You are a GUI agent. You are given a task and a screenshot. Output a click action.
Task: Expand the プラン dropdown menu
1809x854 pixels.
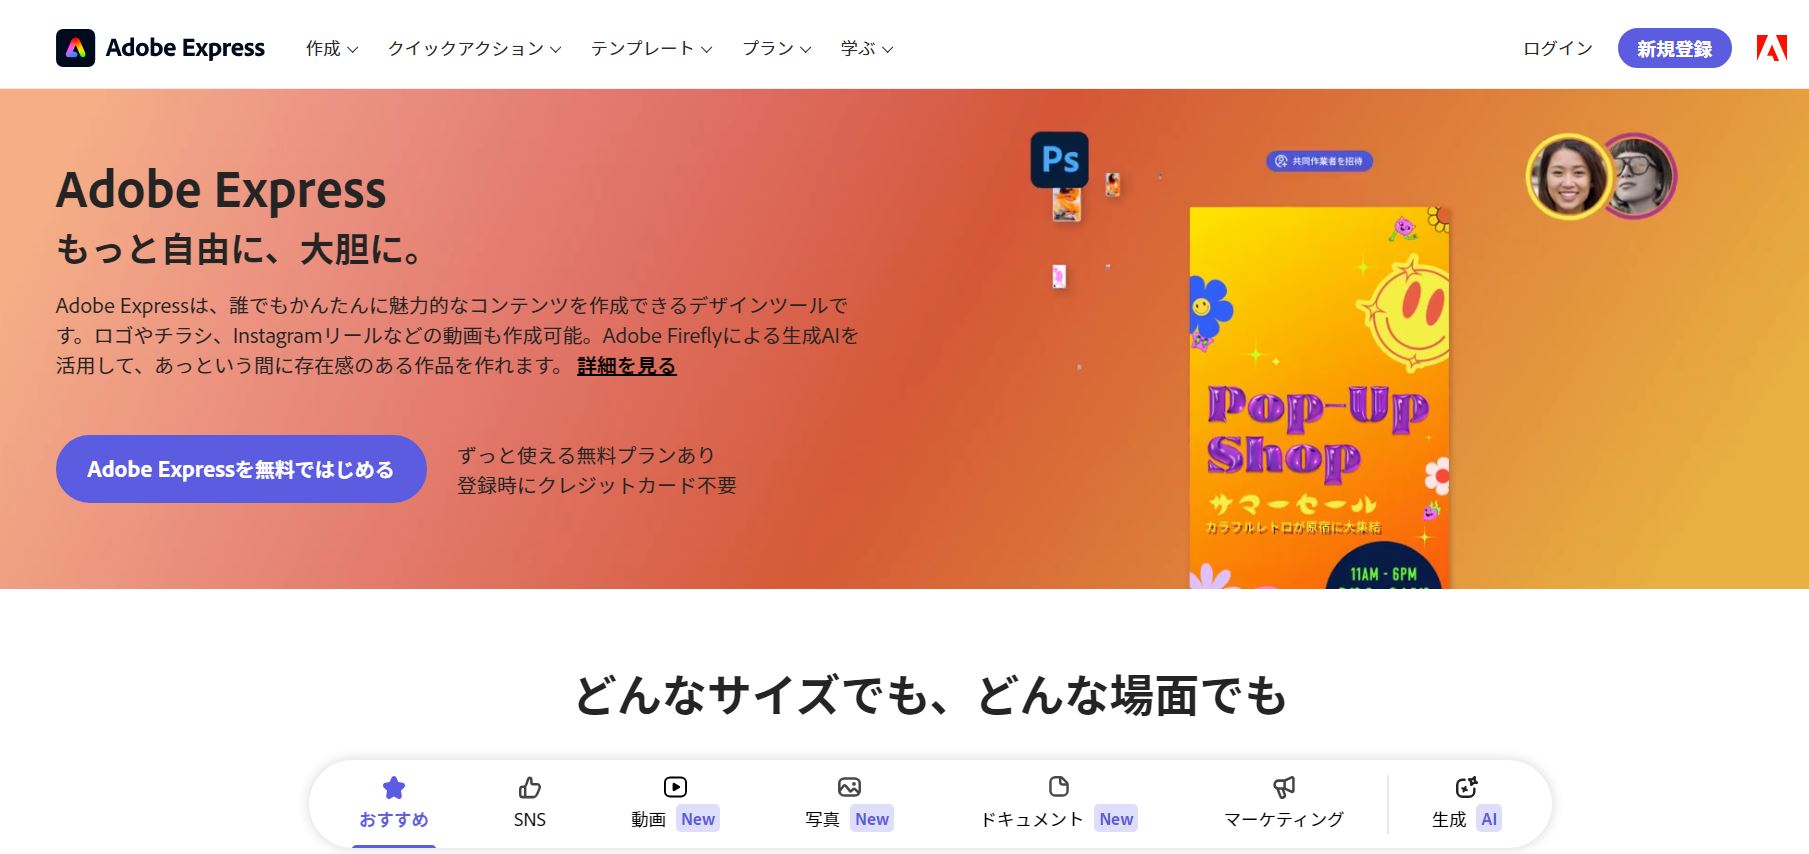pyautogui.click(x=777, y=48)
